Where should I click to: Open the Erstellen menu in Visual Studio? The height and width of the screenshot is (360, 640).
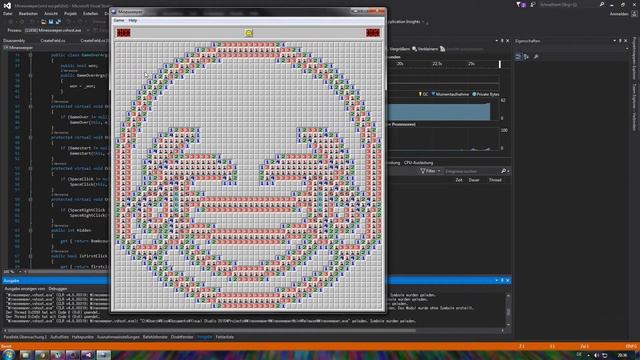pos(90,13)
